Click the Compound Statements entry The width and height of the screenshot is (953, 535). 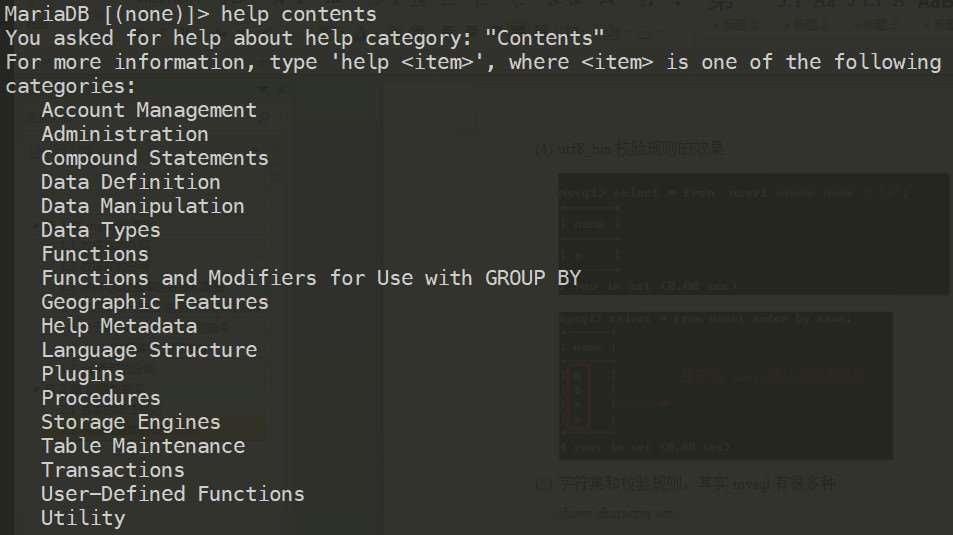155,158
